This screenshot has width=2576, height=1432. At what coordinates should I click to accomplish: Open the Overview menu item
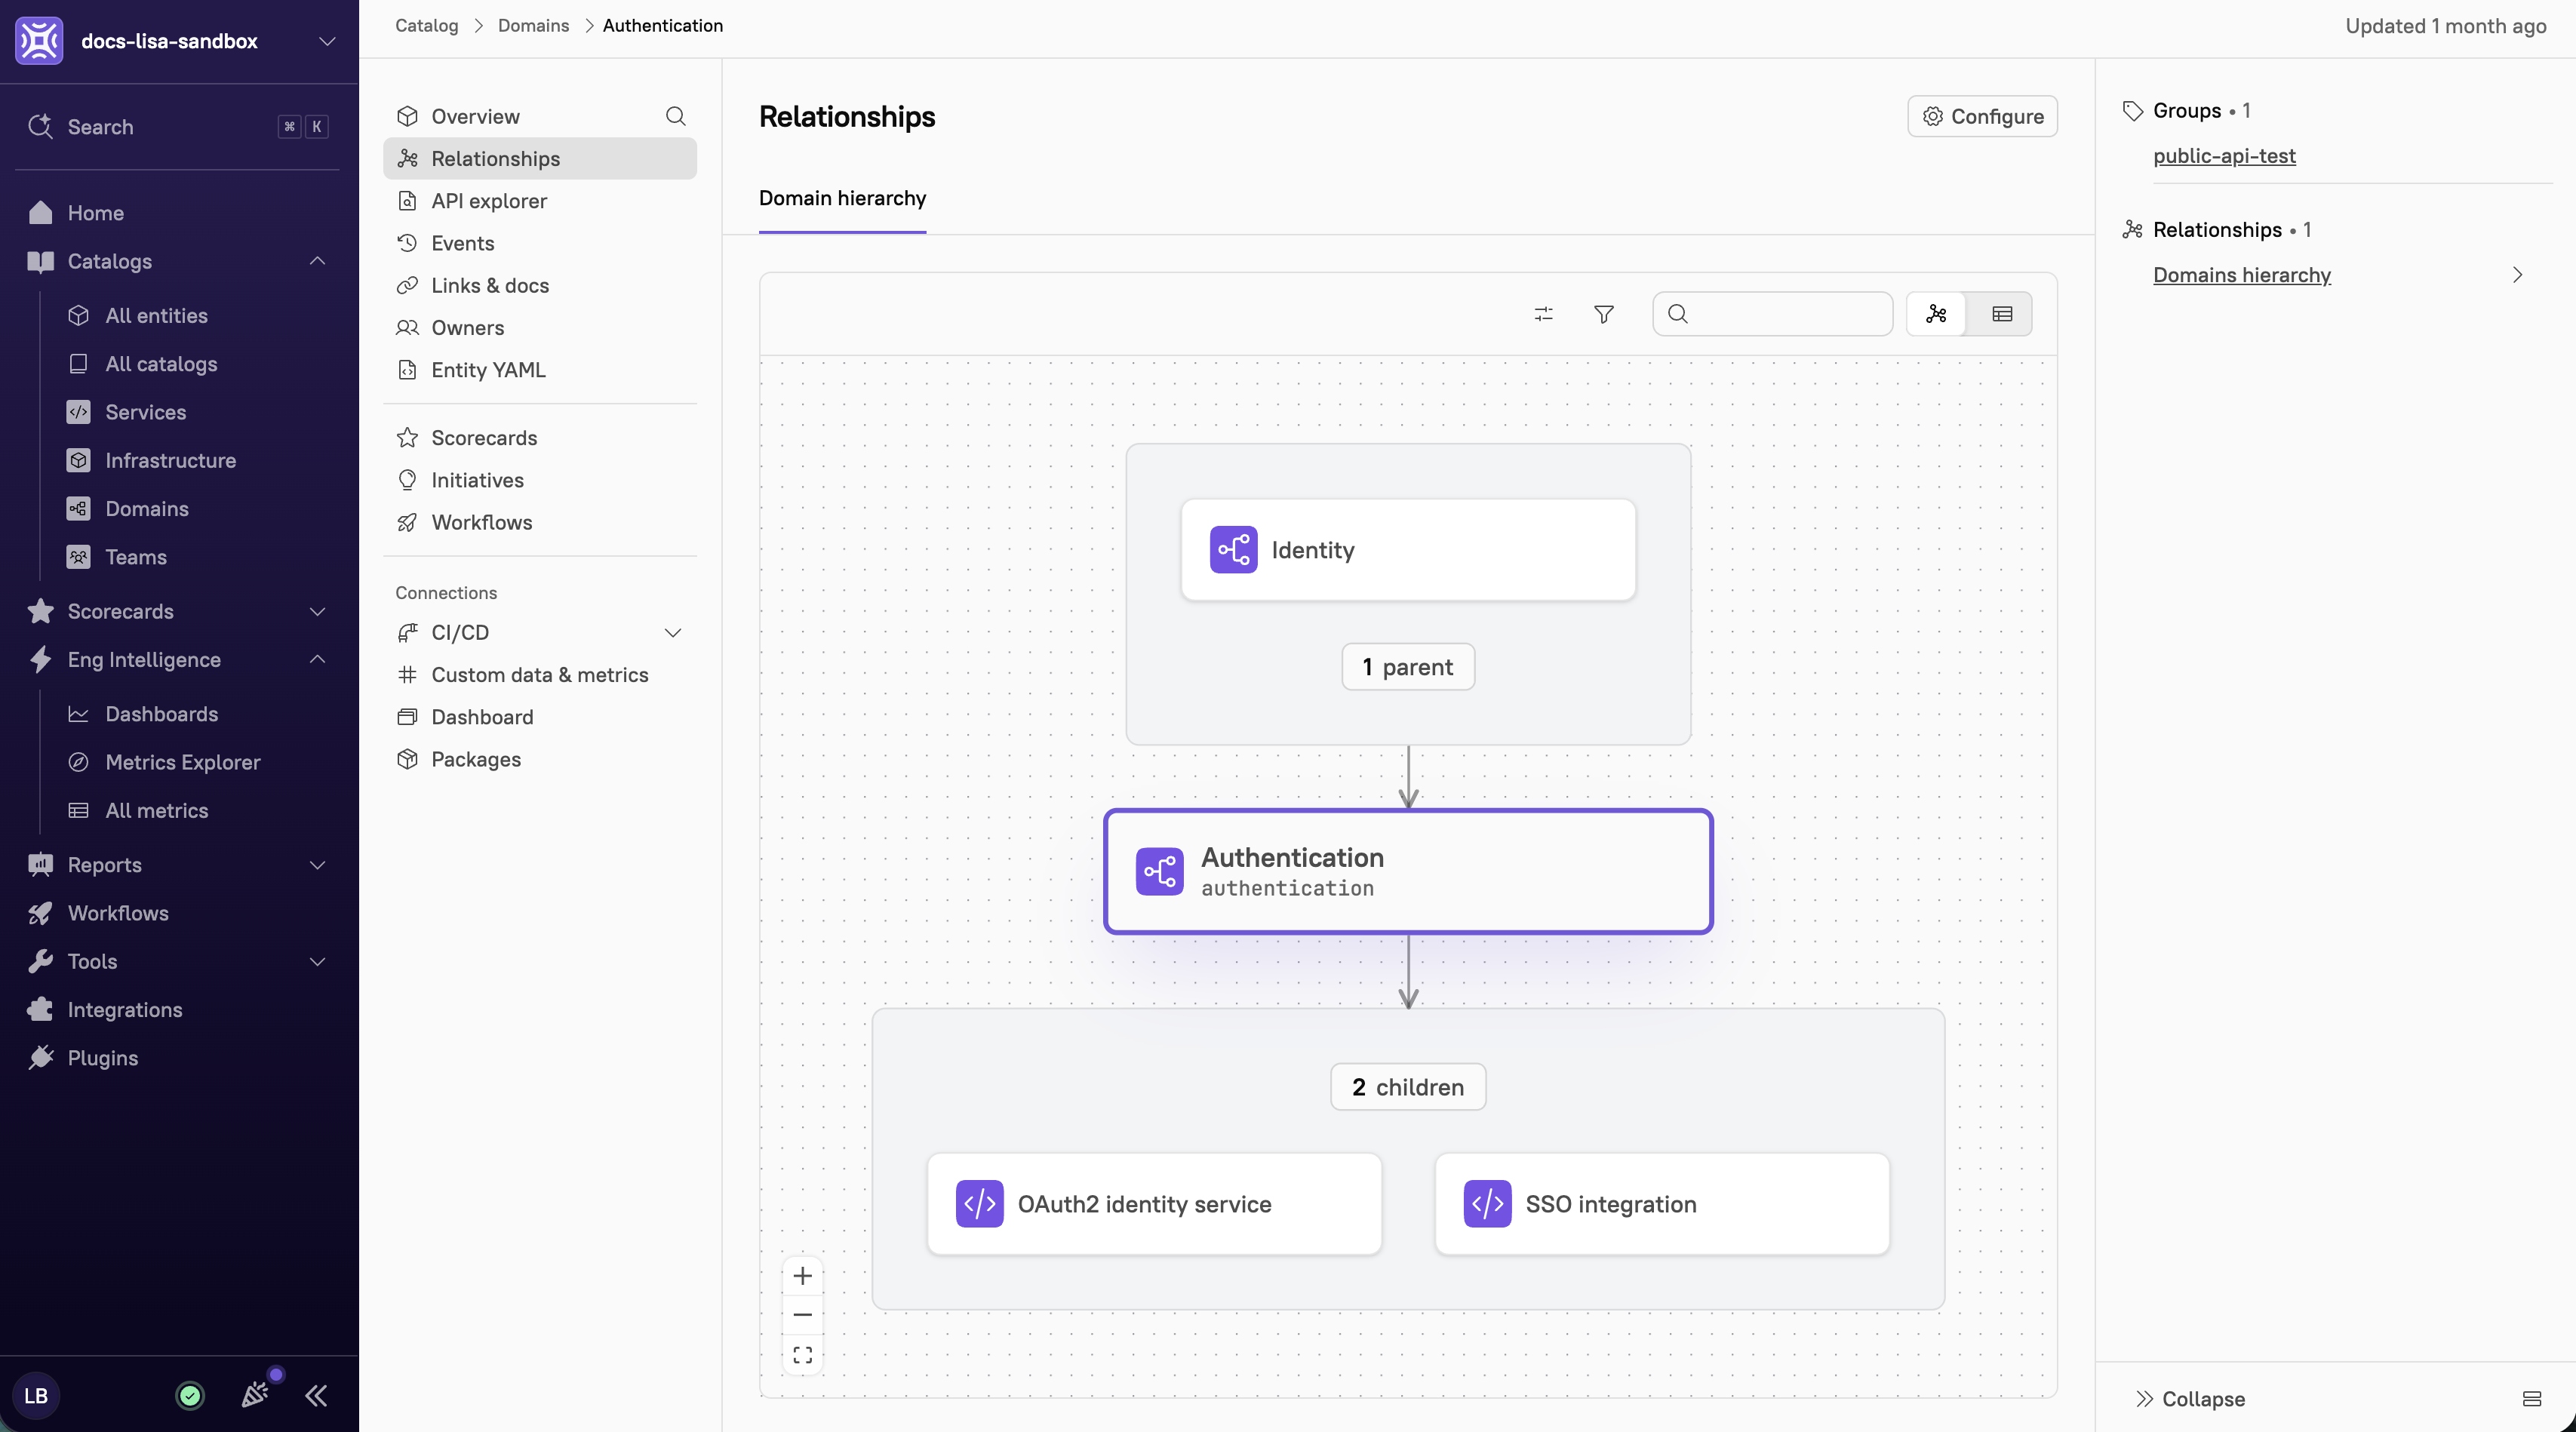pos(475,116)
